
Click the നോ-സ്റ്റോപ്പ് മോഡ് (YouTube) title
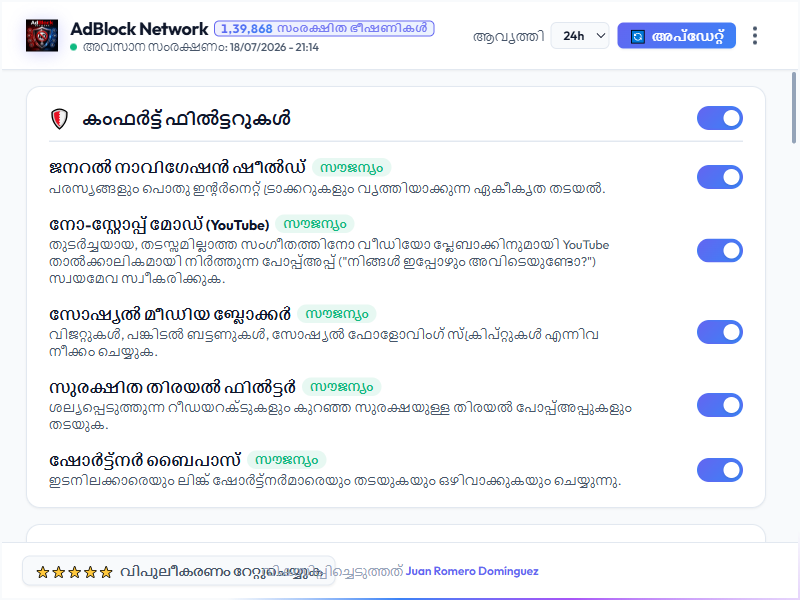[x=159, y=224]
